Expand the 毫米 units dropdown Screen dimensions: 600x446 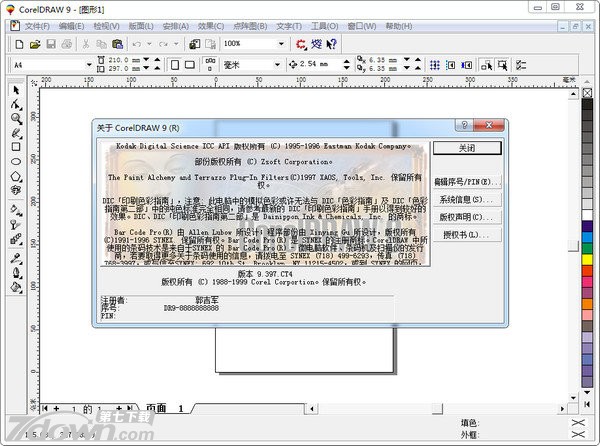point(277,65)
